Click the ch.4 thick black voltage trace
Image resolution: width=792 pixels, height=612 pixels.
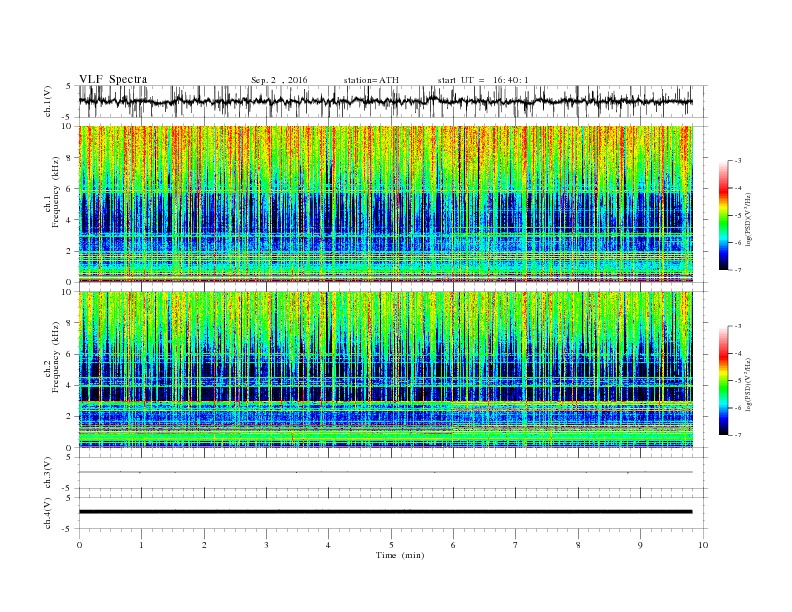coord(385,512)
